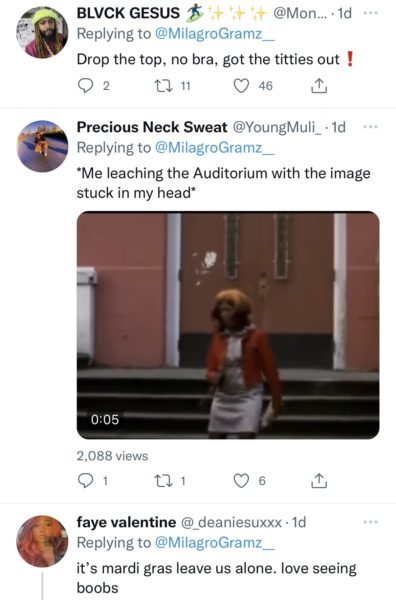
Task: Open more options on Precious Neck Sweat tweet
Action: [x=370, y=127]
